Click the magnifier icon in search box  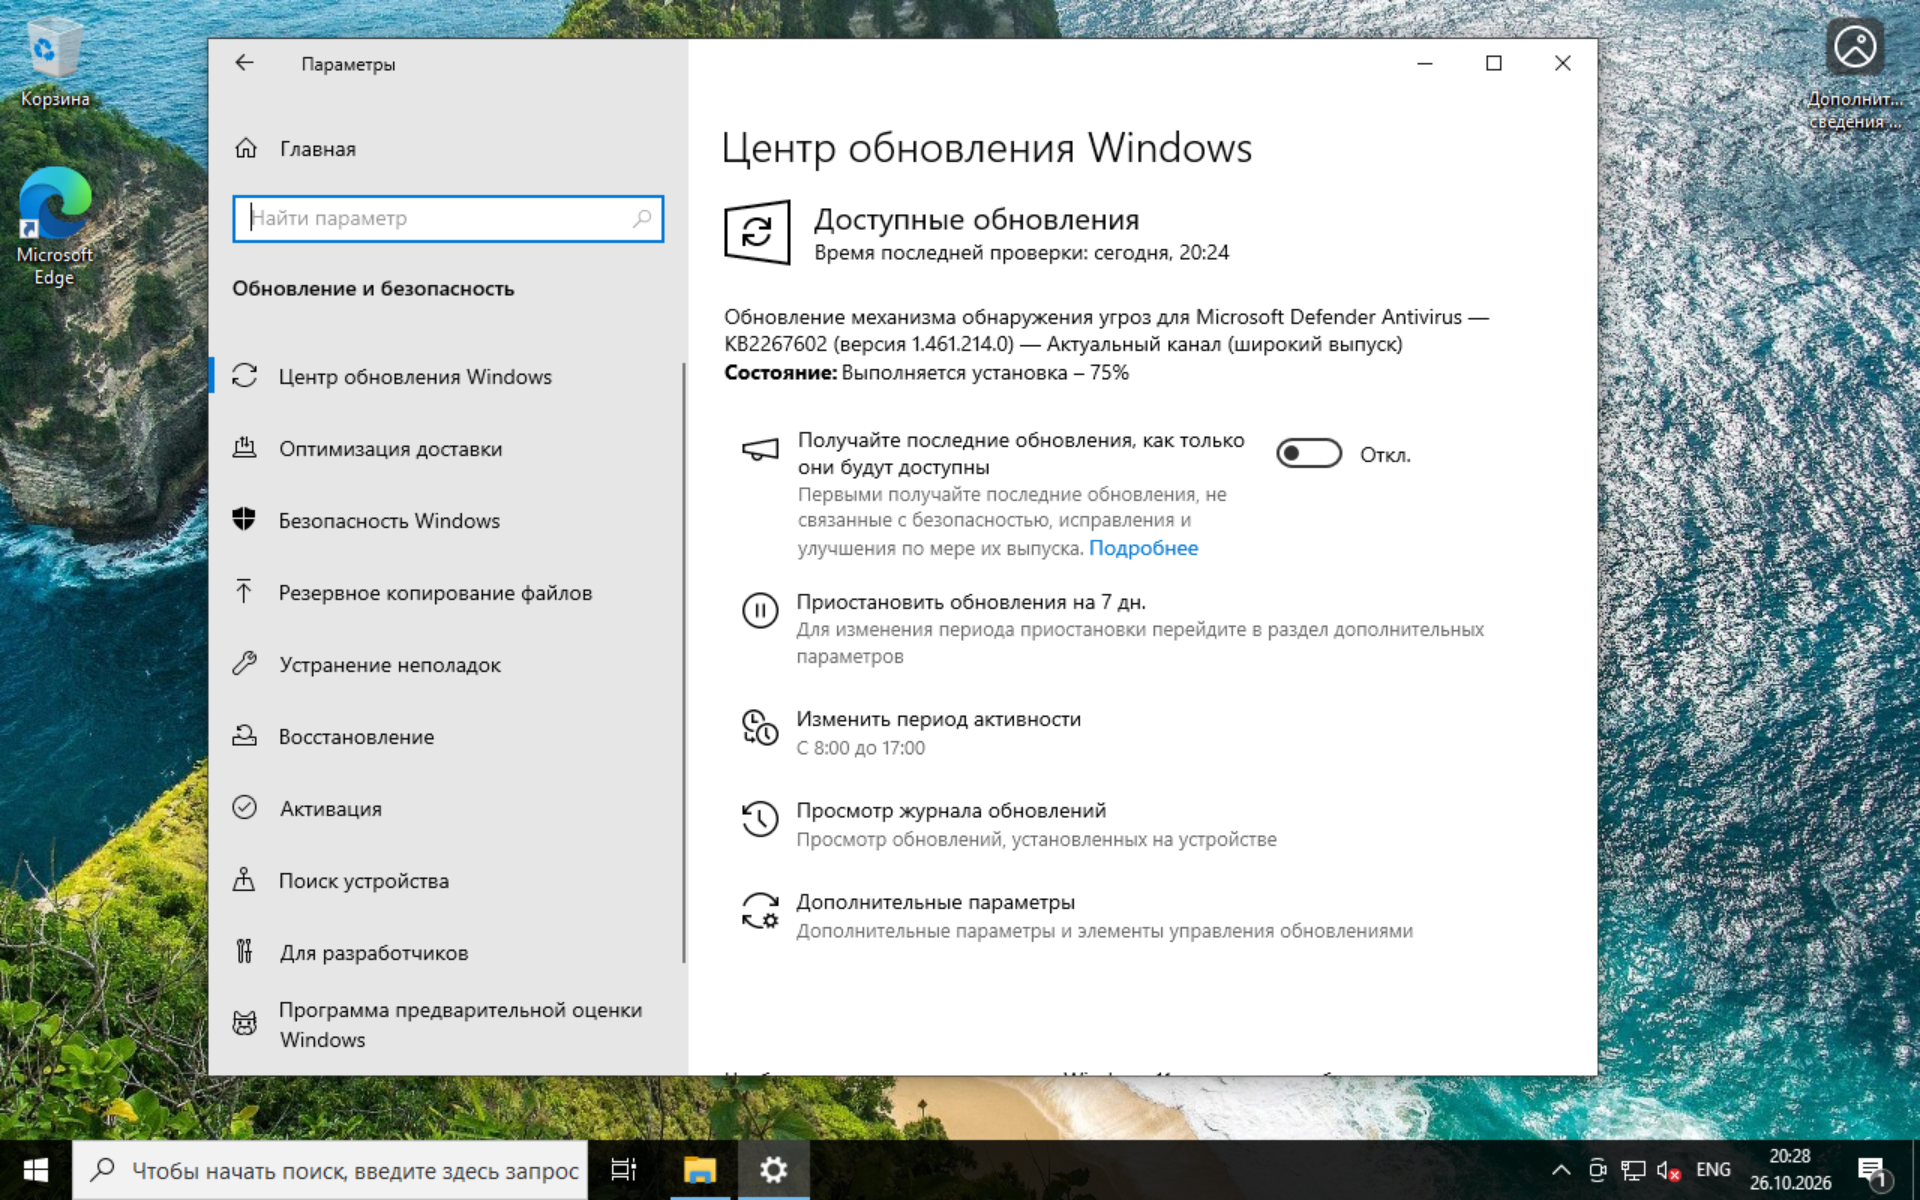click(x=642, y=218)
